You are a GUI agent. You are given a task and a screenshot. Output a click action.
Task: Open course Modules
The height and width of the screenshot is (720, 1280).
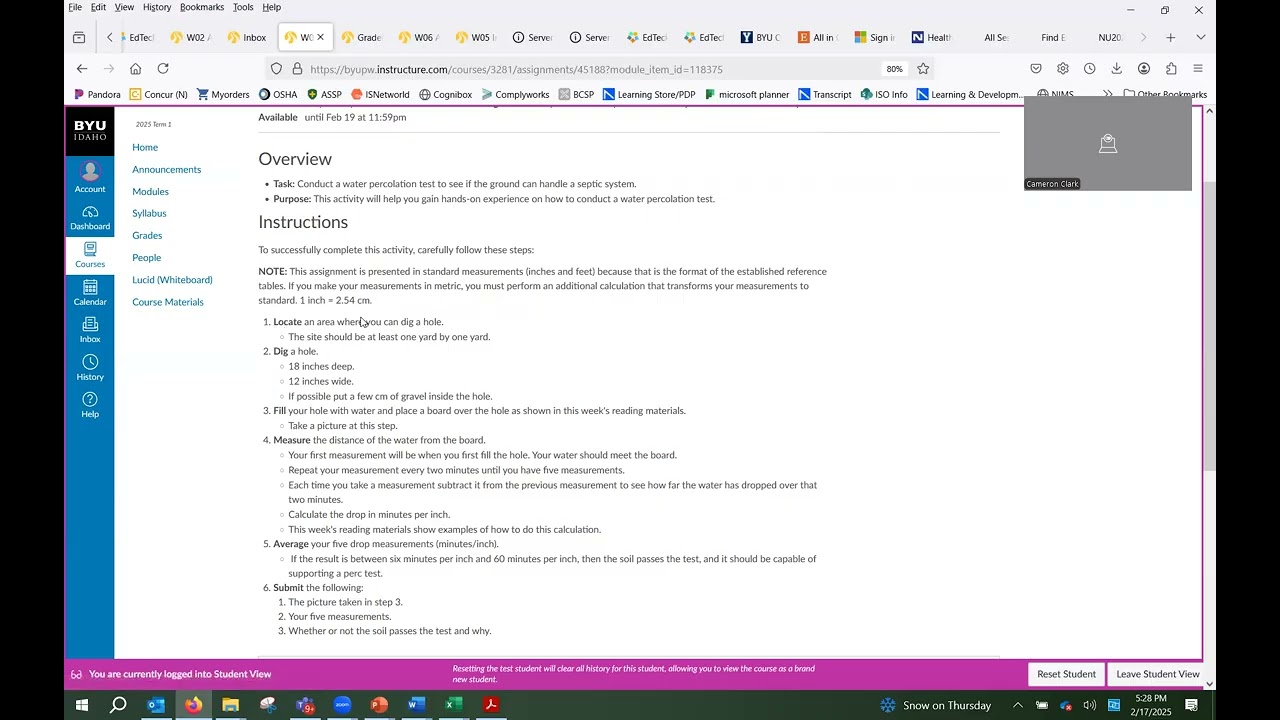click(x=150, y=191)
